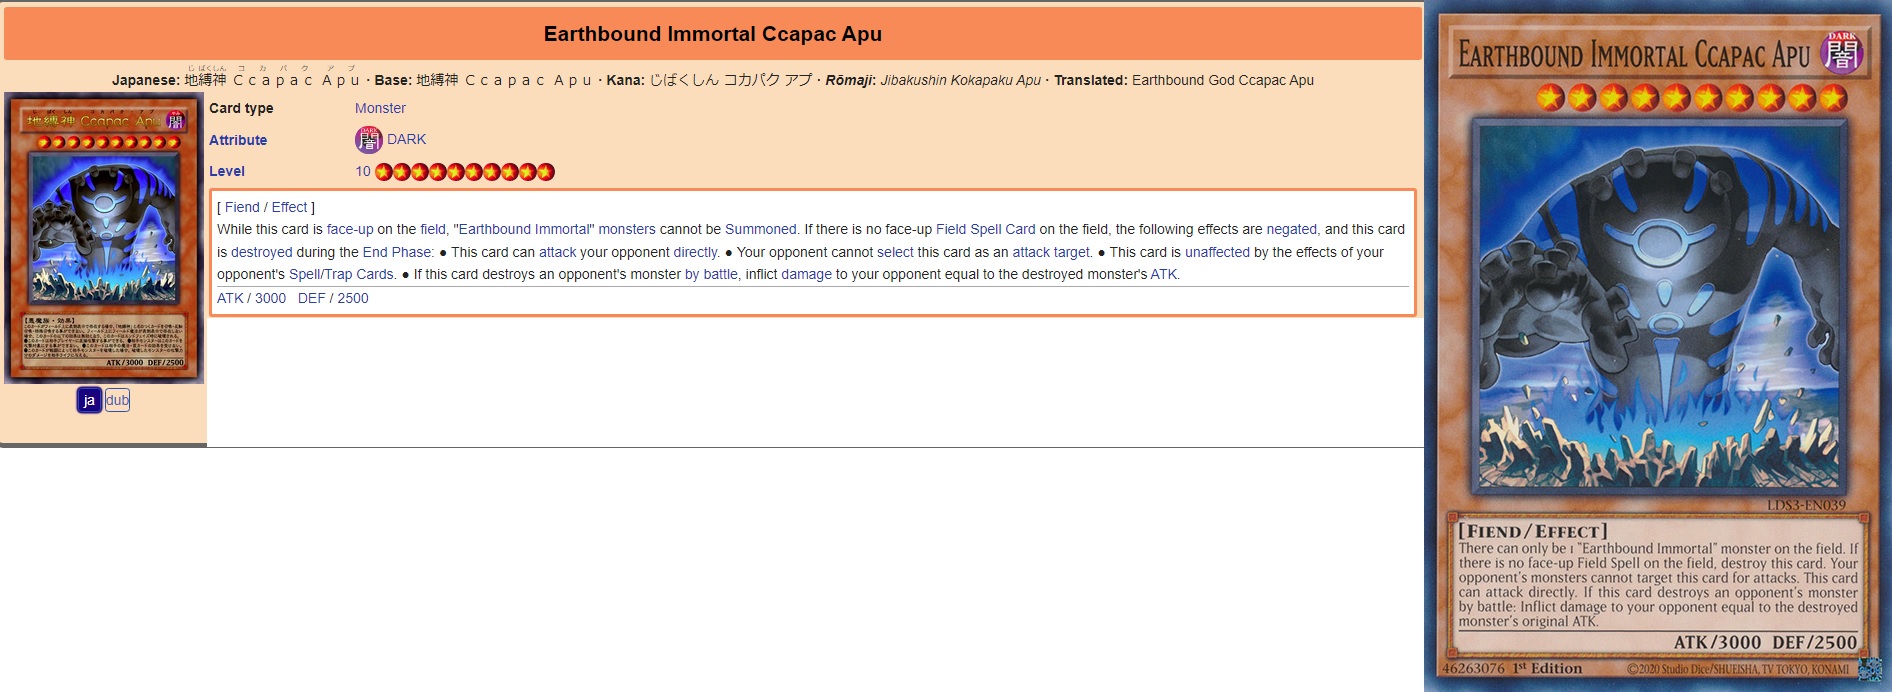Open the destroyed link
The image size is (1892, 692).
(262, 252)
